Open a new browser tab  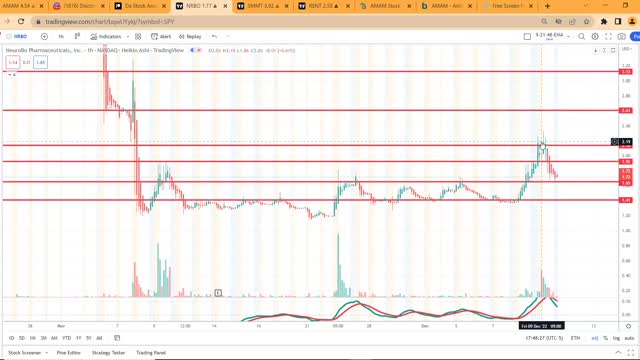click(x=547, y=6)
